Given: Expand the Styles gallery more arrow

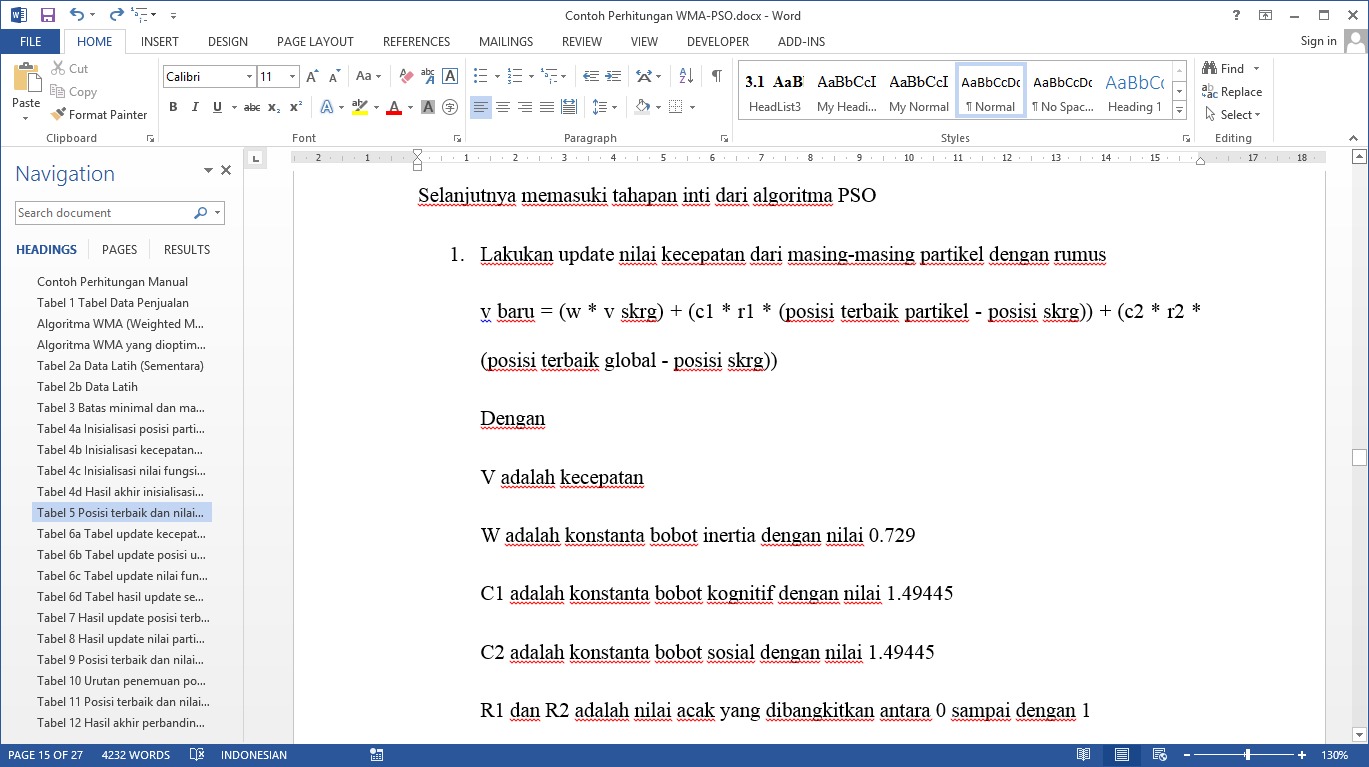Looking at the screenshot, I should pyautogui.click(x=1179, y=108).
